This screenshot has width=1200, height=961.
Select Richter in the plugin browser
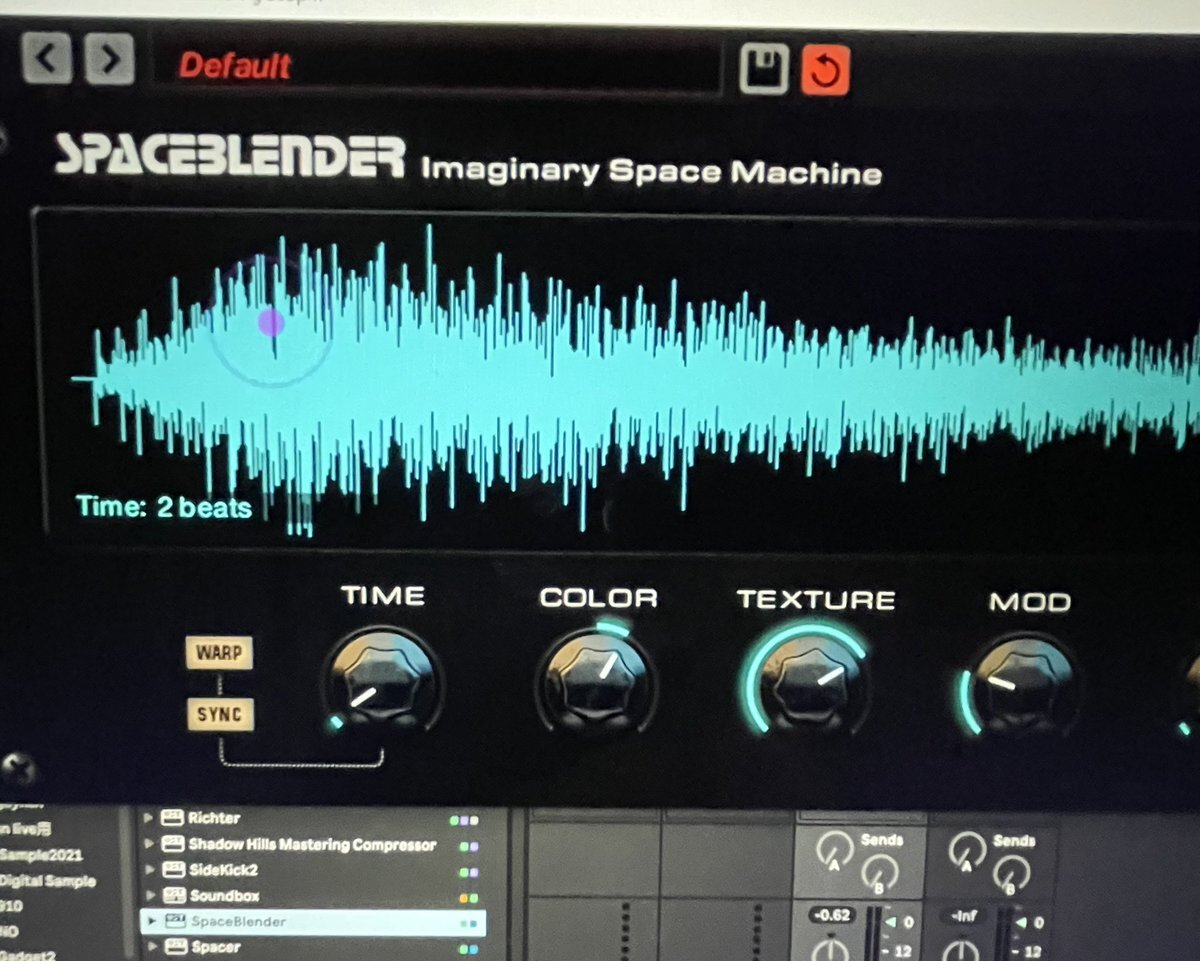pos(215,818)
